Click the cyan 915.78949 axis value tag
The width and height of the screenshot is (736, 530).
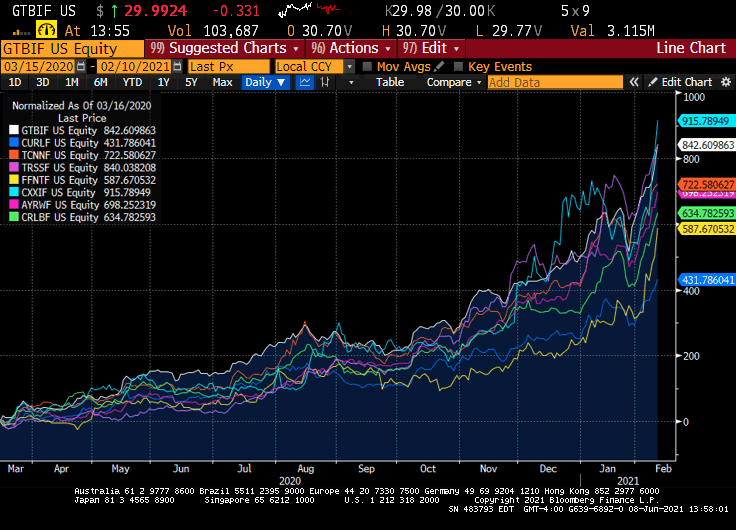706,121
